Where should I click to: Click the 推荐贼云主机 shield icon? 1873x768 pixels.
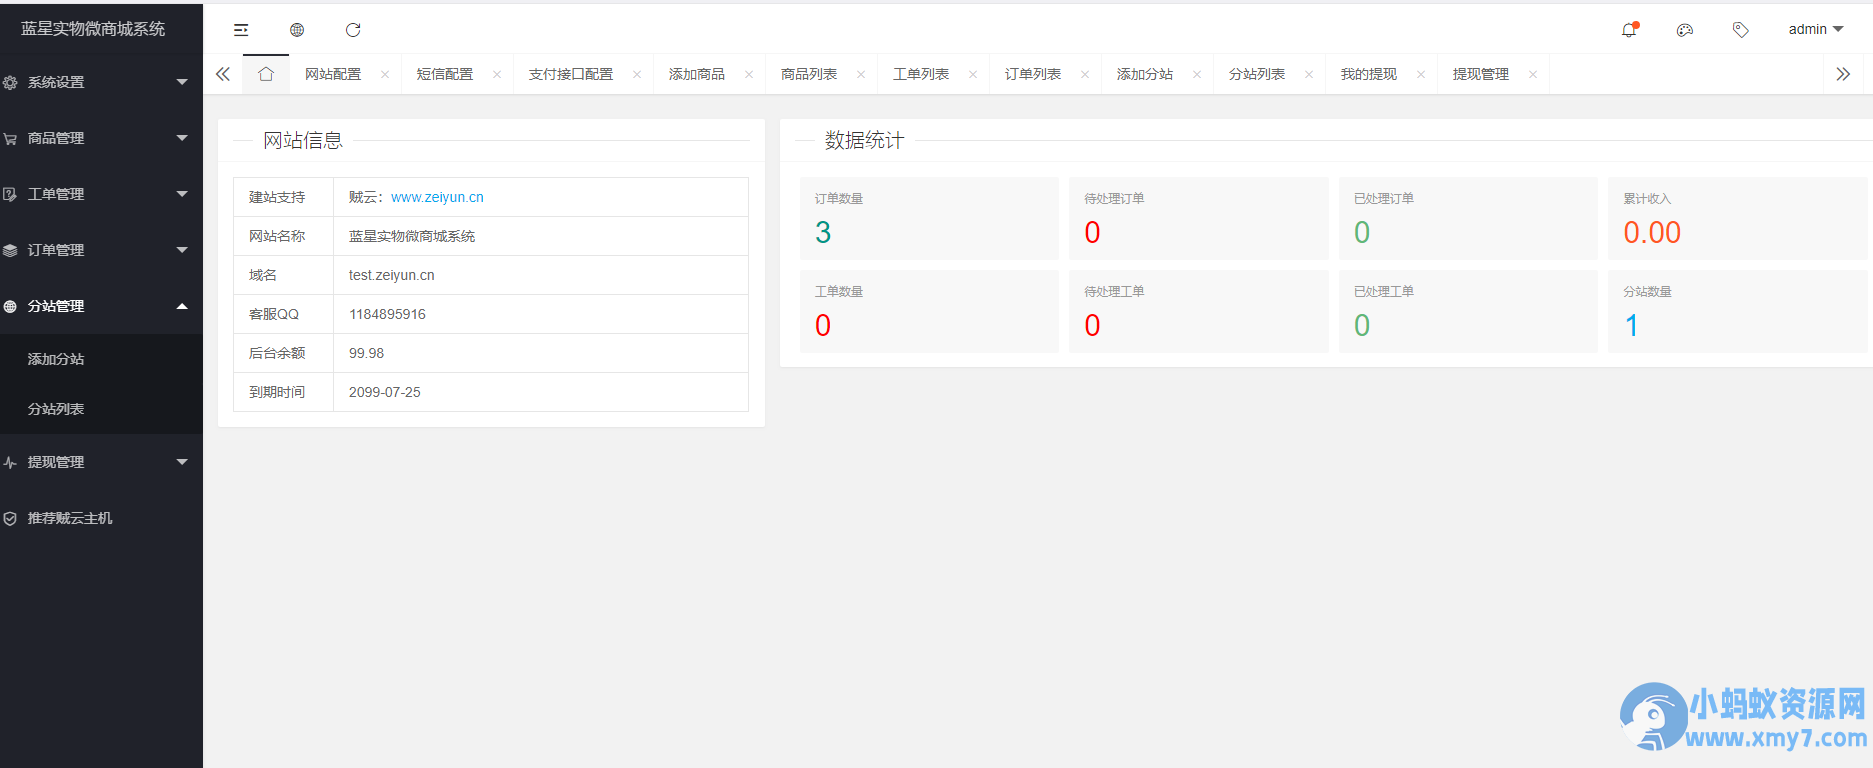point(10,519)
